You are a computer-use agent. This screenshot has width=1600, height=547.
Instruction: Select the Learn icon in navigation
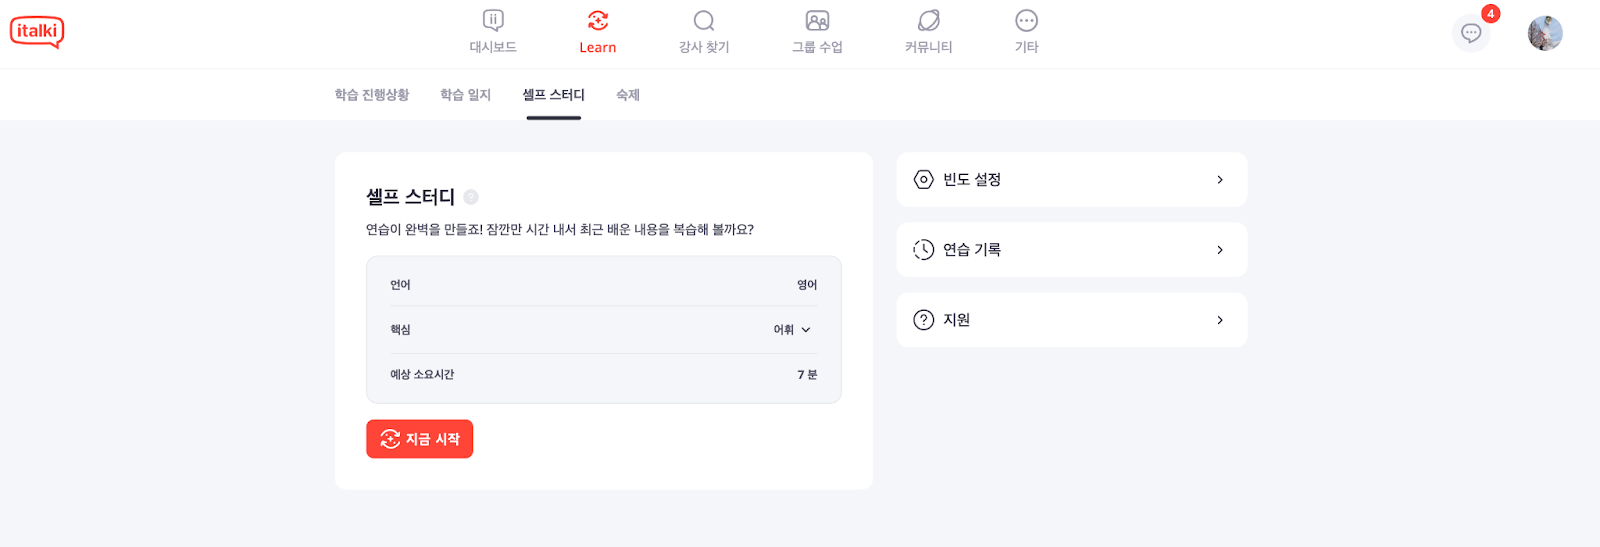coord(598,21)
